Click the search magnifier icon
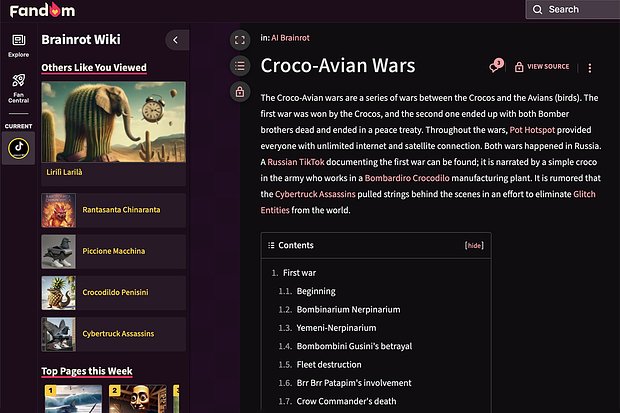This screenshot has width=620, height=413. [537, 9]
